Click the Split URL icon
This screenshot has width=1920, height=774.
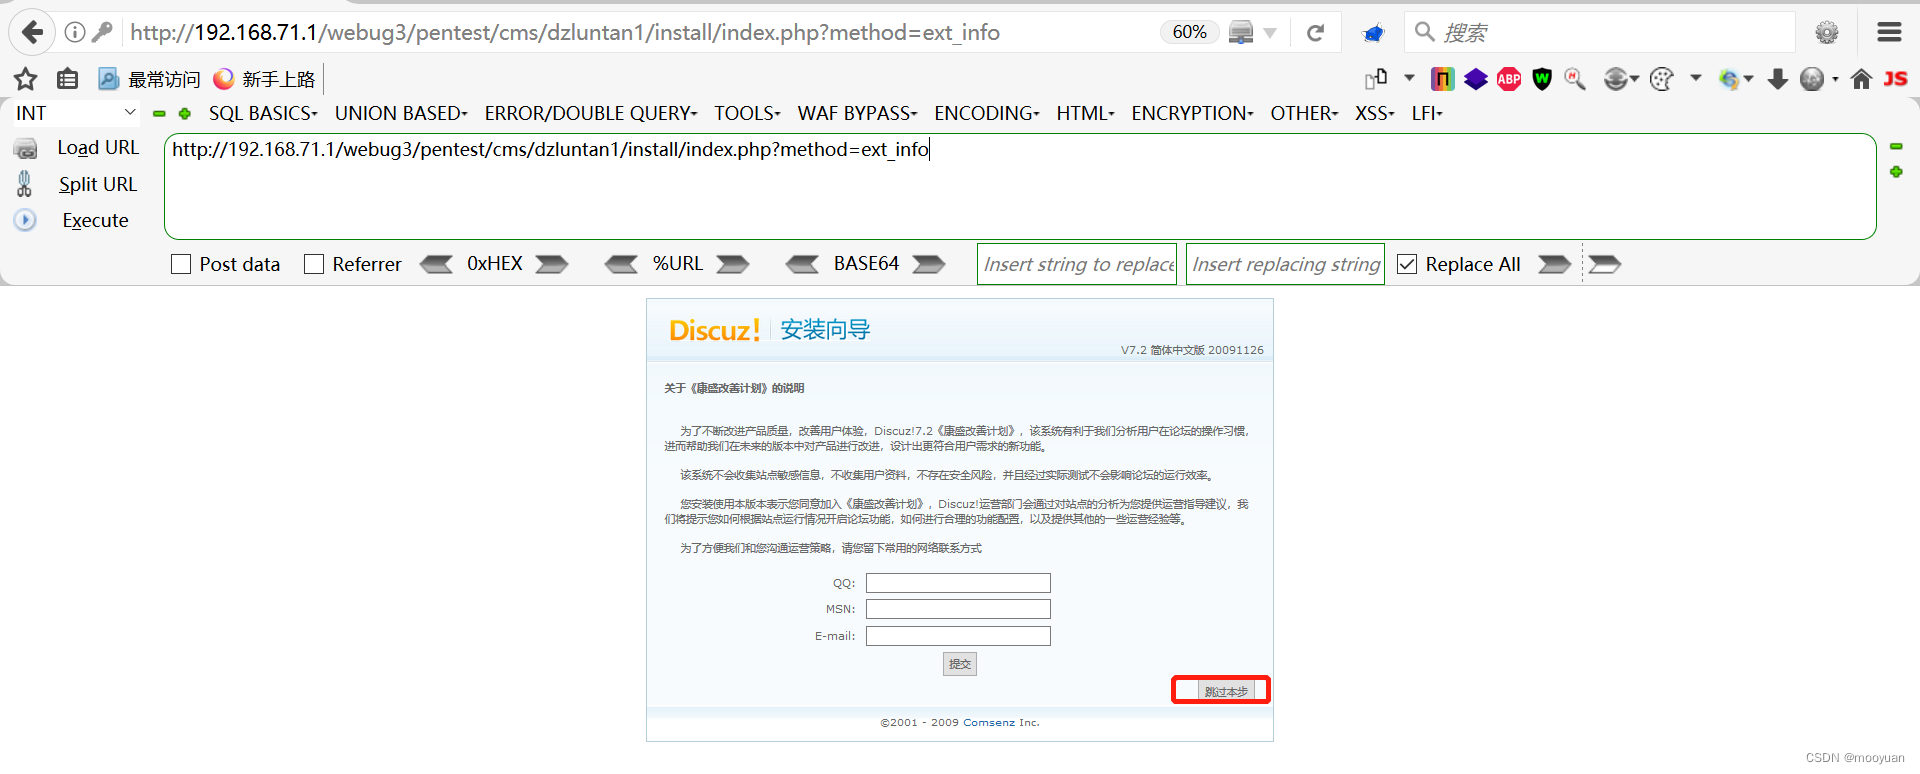click(x=25, y=184)
